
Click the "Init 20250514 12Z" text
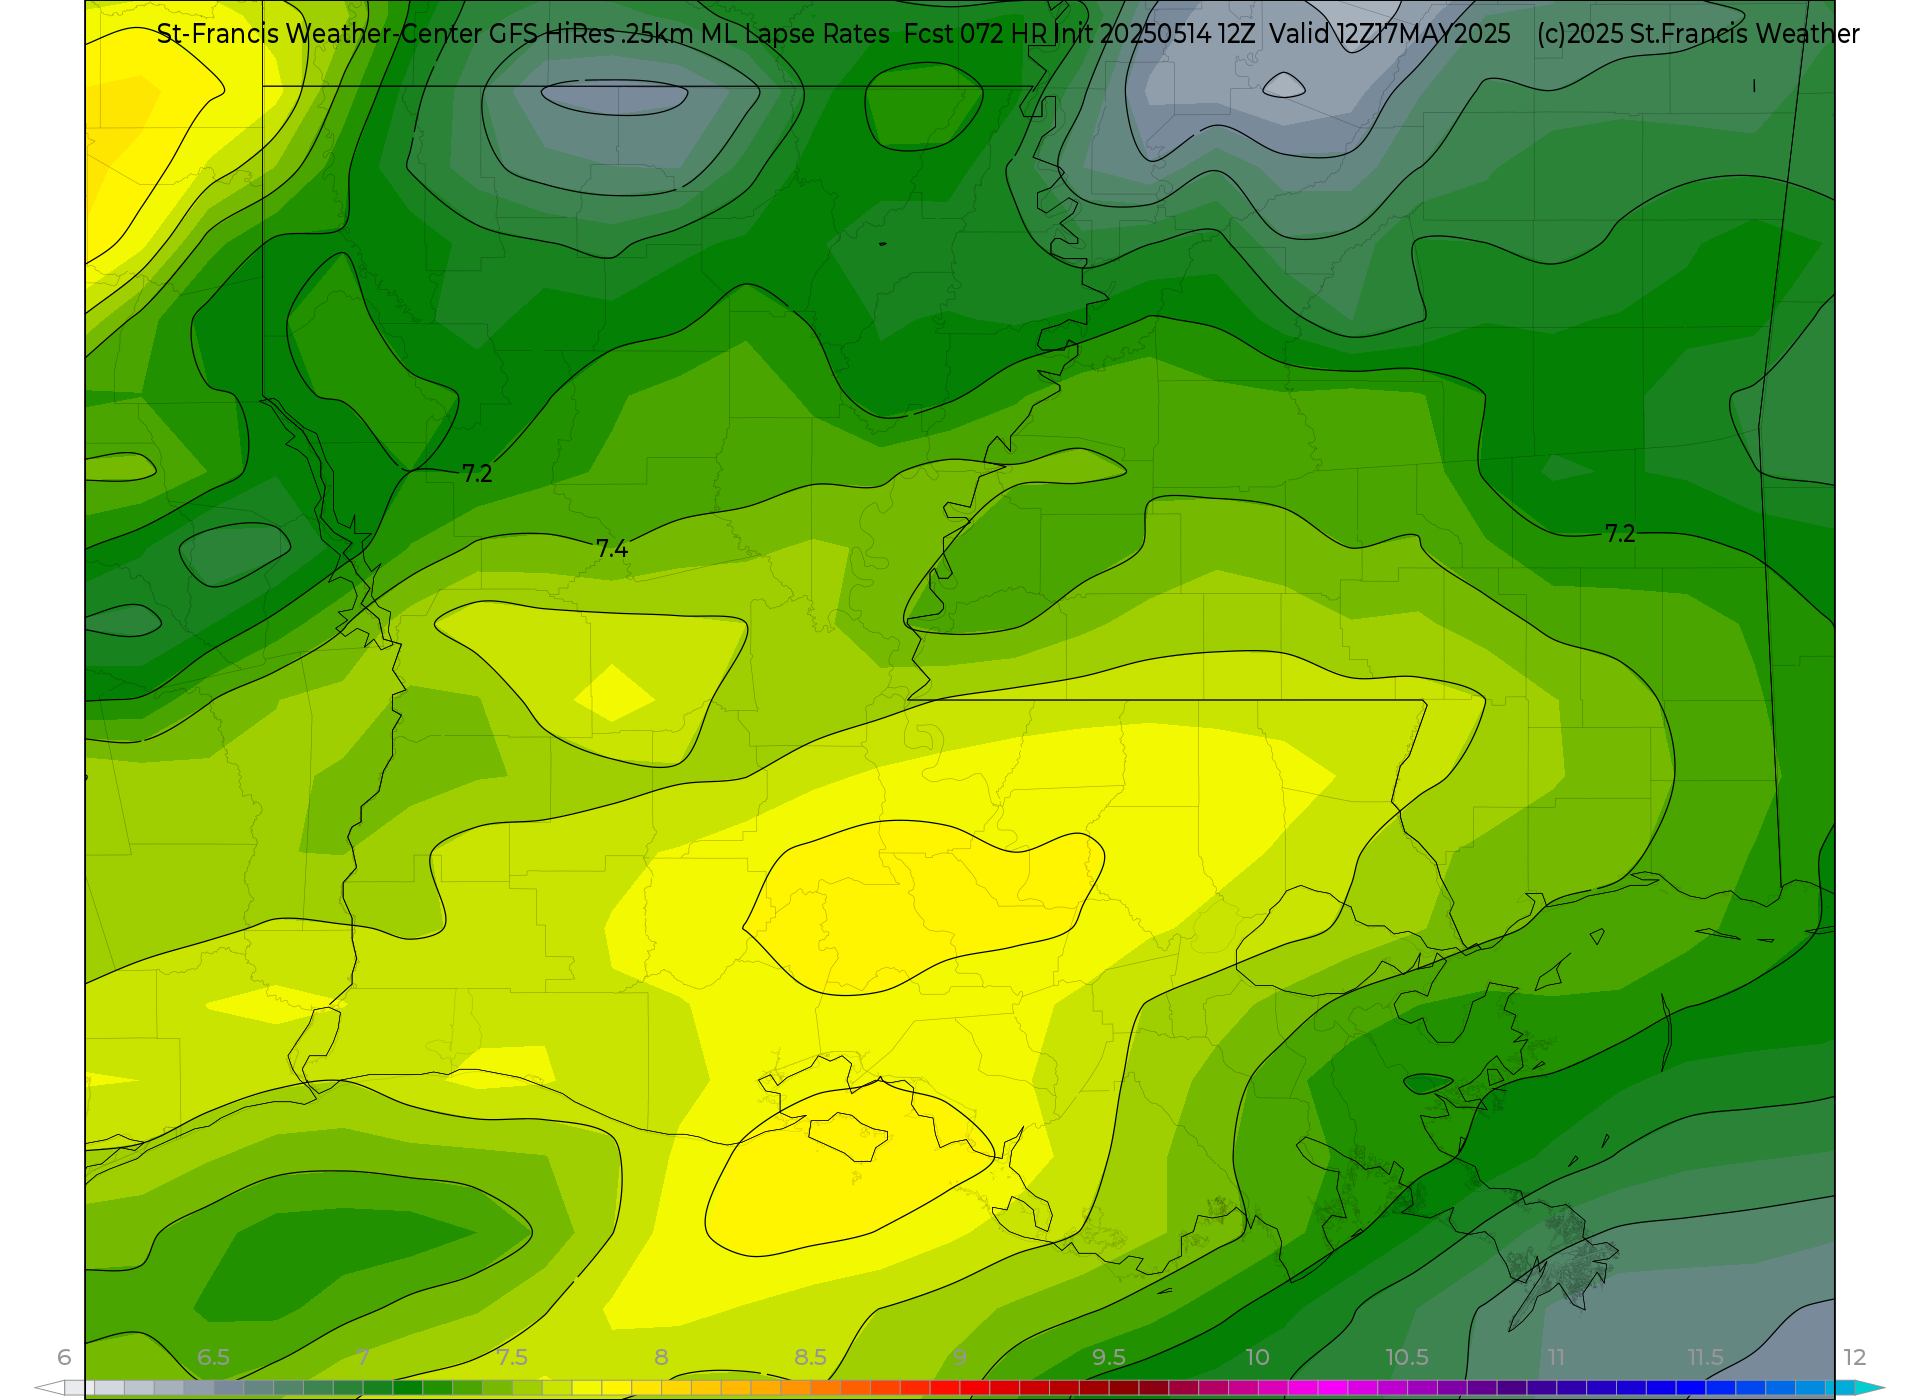pos(1155,34)
